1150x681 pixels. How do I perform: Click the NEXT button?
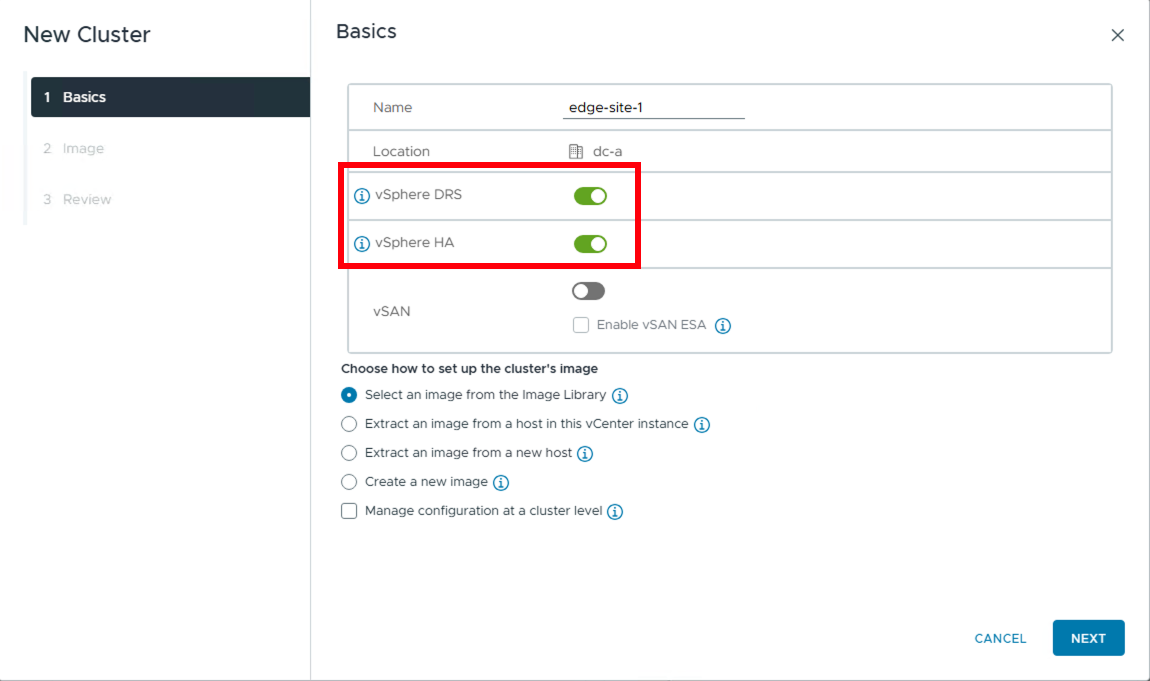pos(1088,637)
